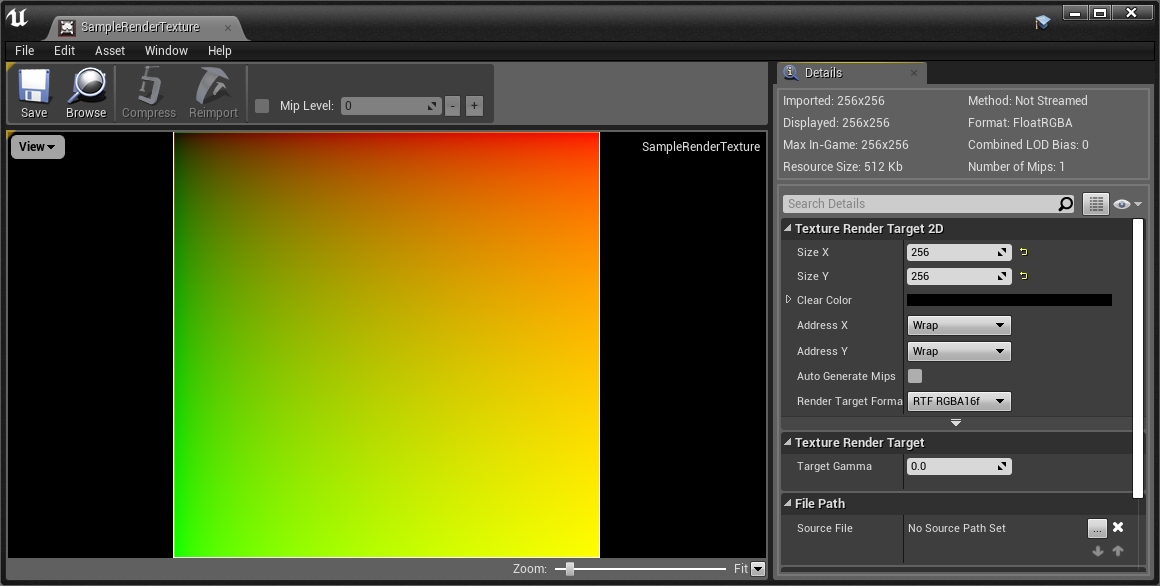Click the Details panel vertical scrollbar

(1138, 358)
